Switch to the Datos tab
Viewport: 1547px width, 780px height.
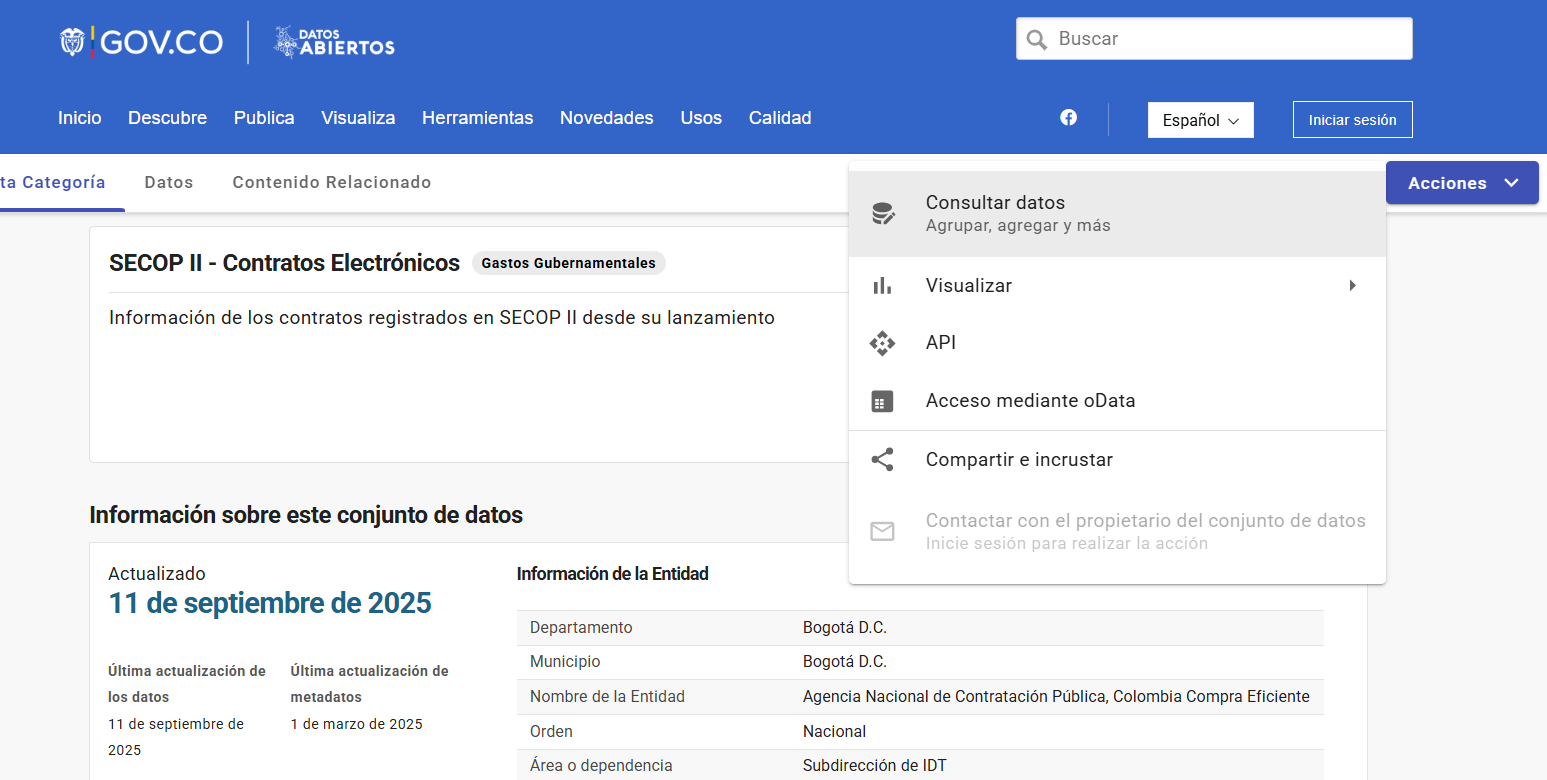(169, 182)
